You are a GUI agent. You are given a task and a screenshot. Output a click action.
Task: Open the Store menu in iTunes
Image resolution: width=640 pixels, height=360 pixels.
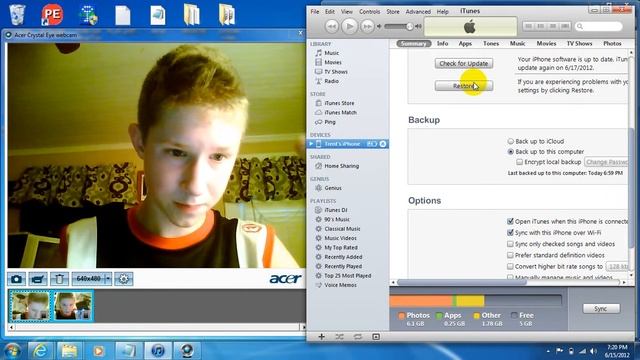pos(393,12)
